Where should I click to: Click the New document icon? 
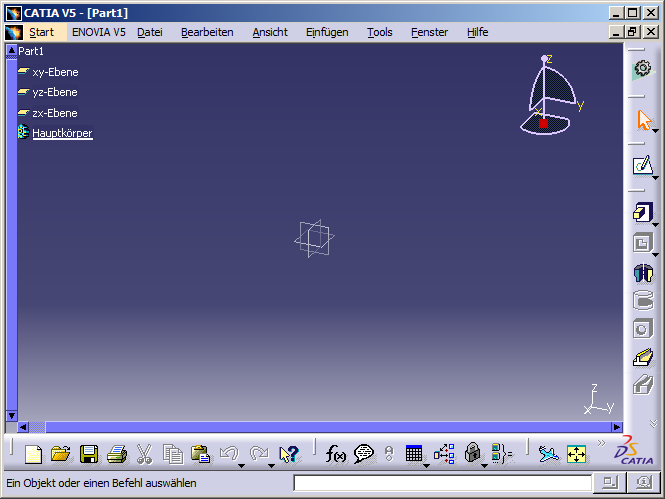pyautogui.click(x=33, y=454)
